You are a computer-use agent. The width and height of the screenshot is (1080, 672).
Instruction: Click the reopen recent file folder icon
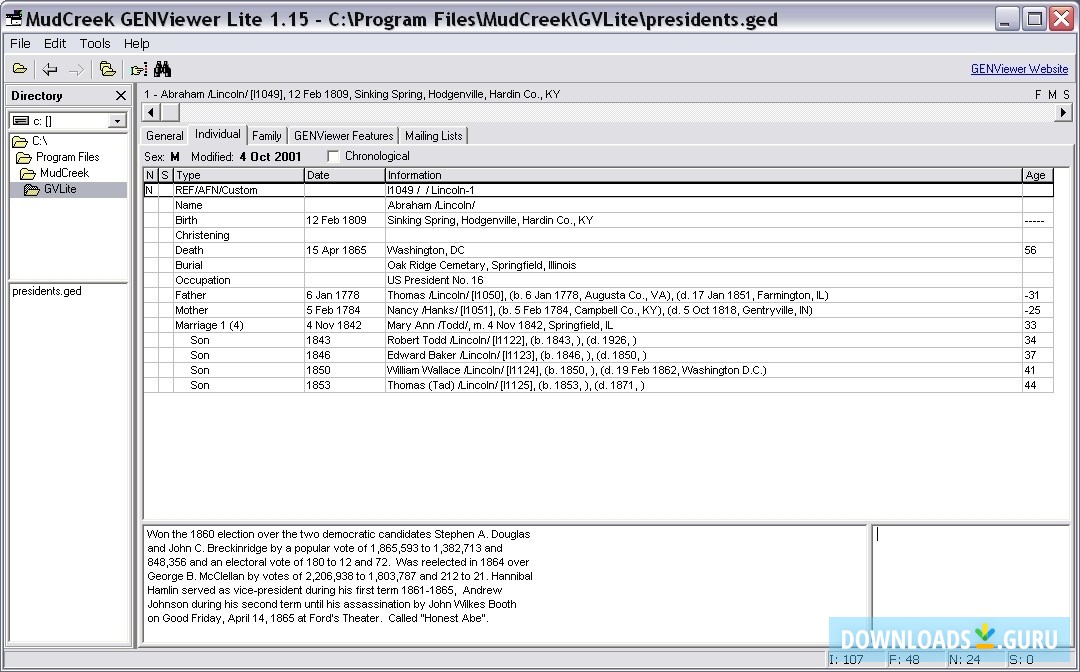[107, 68]
